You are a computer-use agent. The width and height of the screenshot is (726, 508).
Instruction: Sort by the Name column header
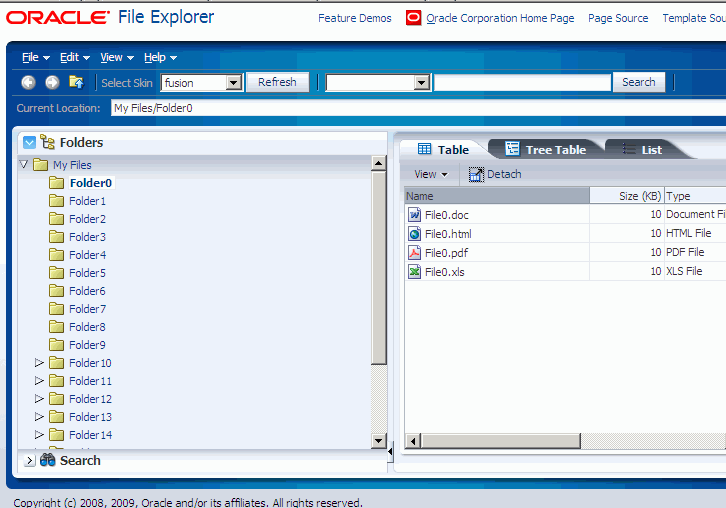click(497, 196)
